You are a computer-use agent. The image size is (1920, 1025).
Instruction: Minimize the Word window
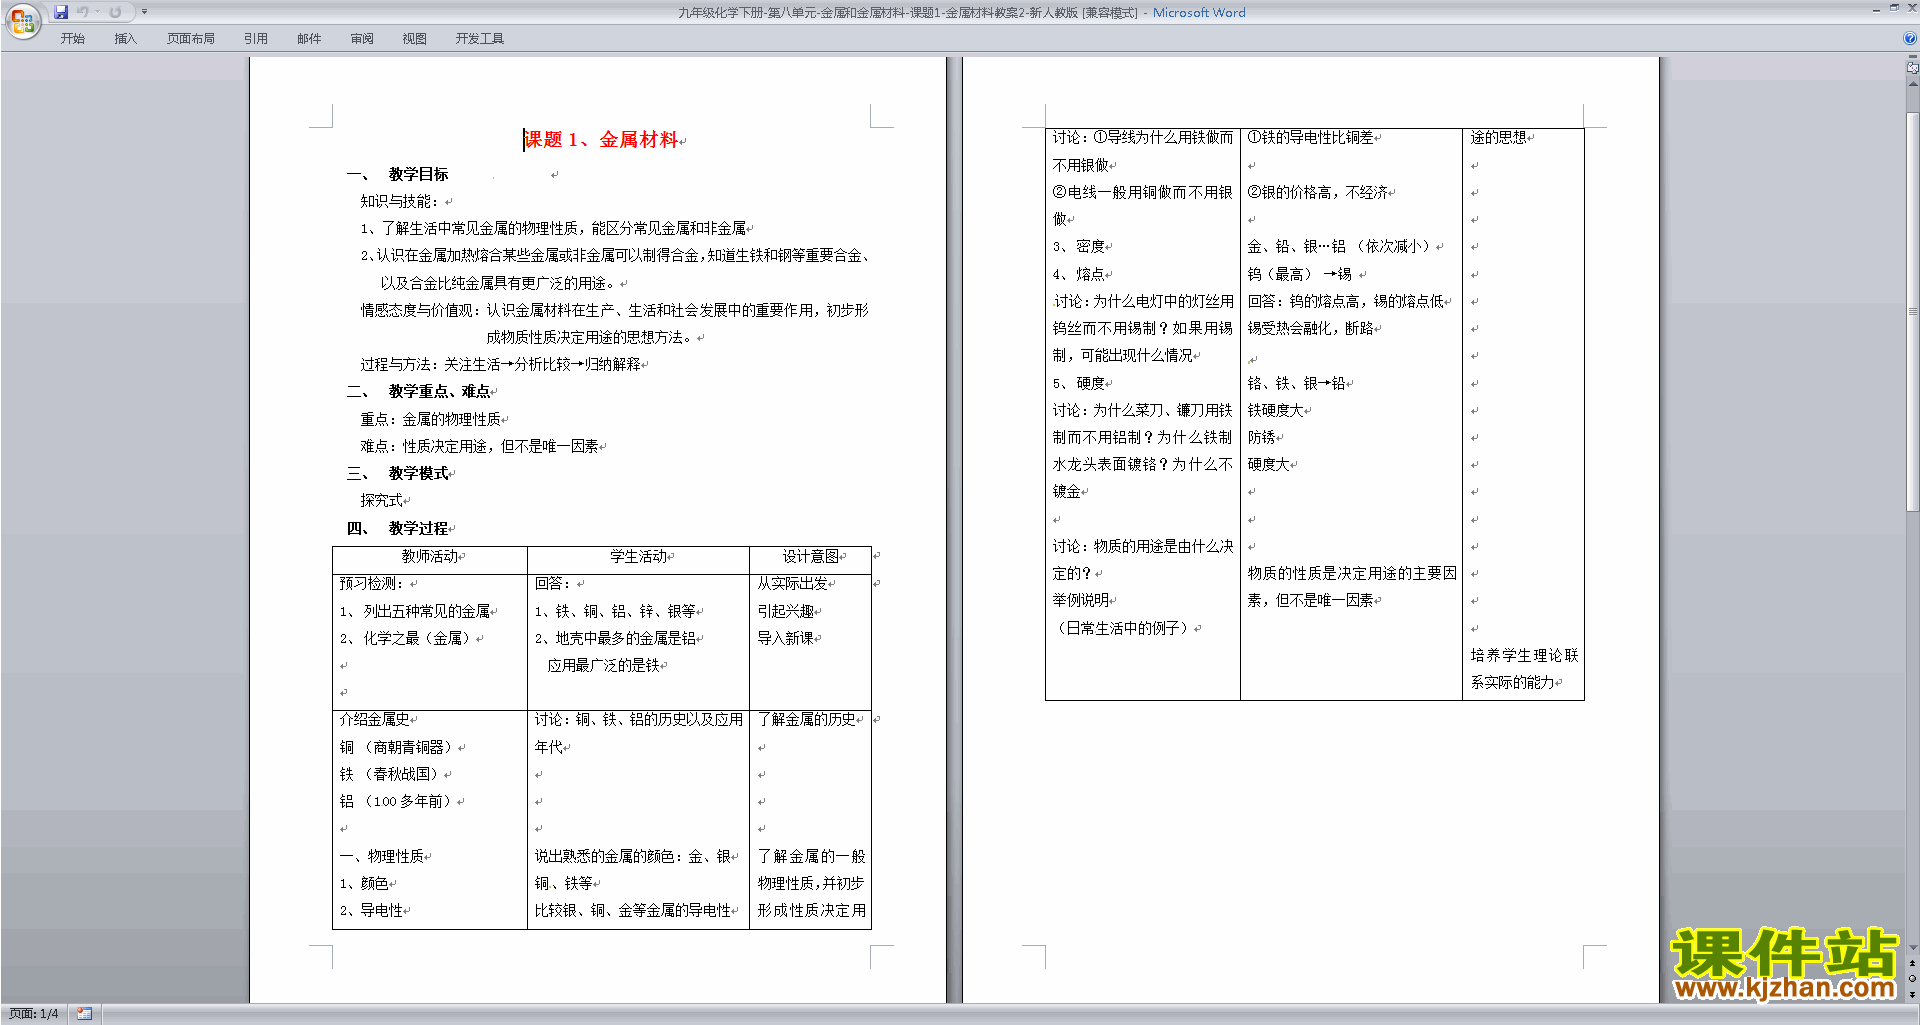click(x=1876, y=9)
